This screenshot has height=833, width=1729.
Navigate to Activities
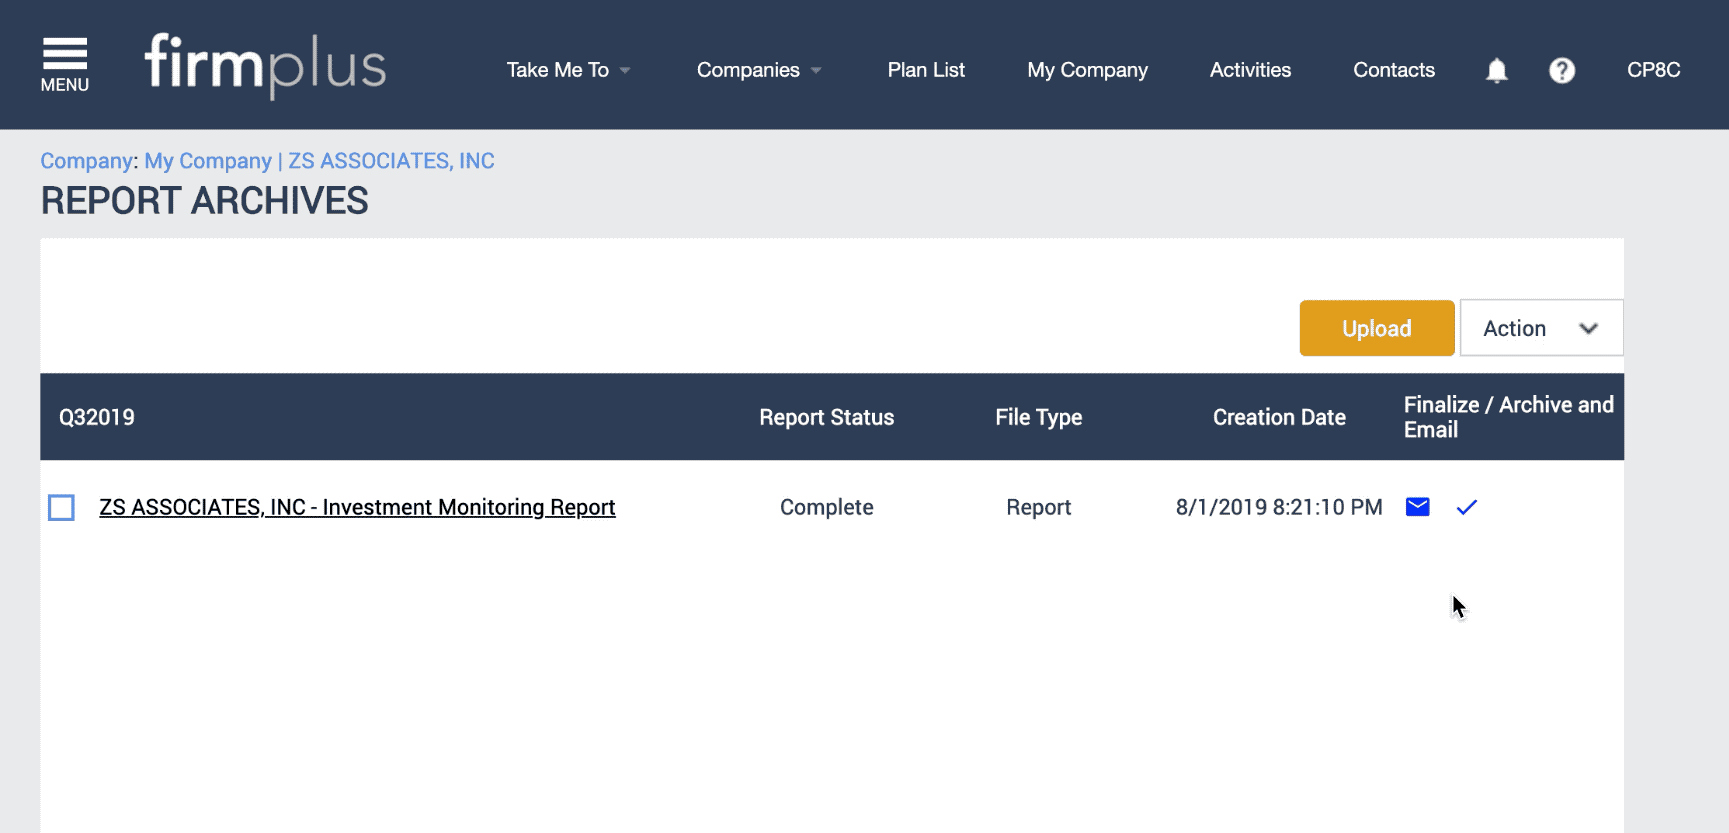tap(1250, 70)
